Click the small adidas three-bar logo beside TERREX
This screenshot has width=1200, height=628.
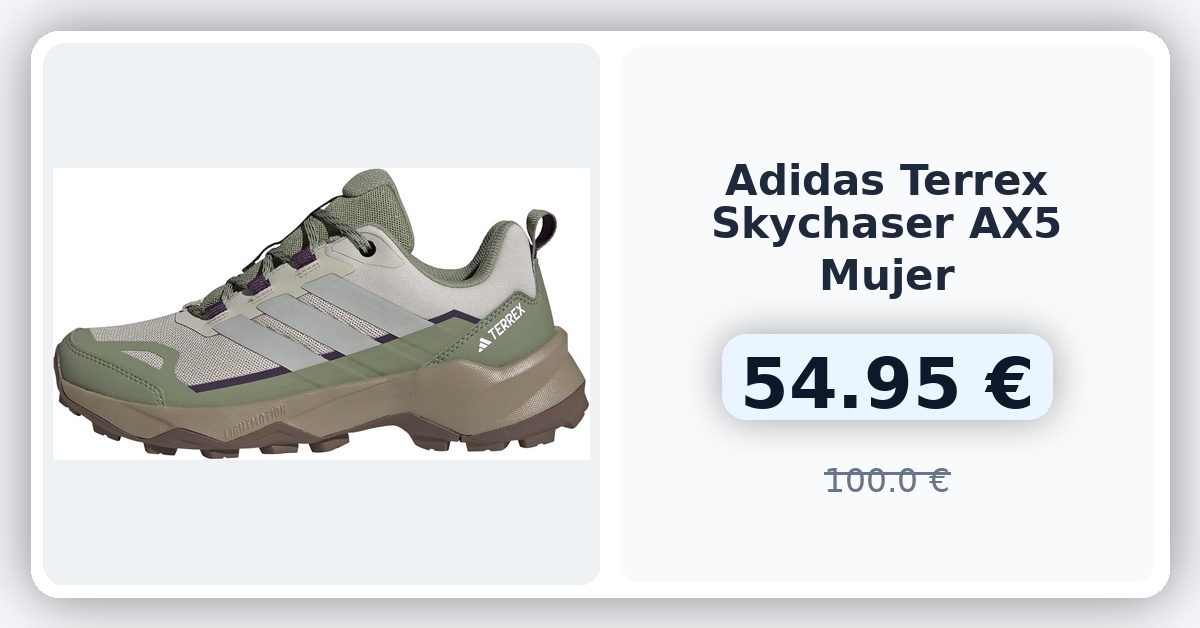click(484, 344)
